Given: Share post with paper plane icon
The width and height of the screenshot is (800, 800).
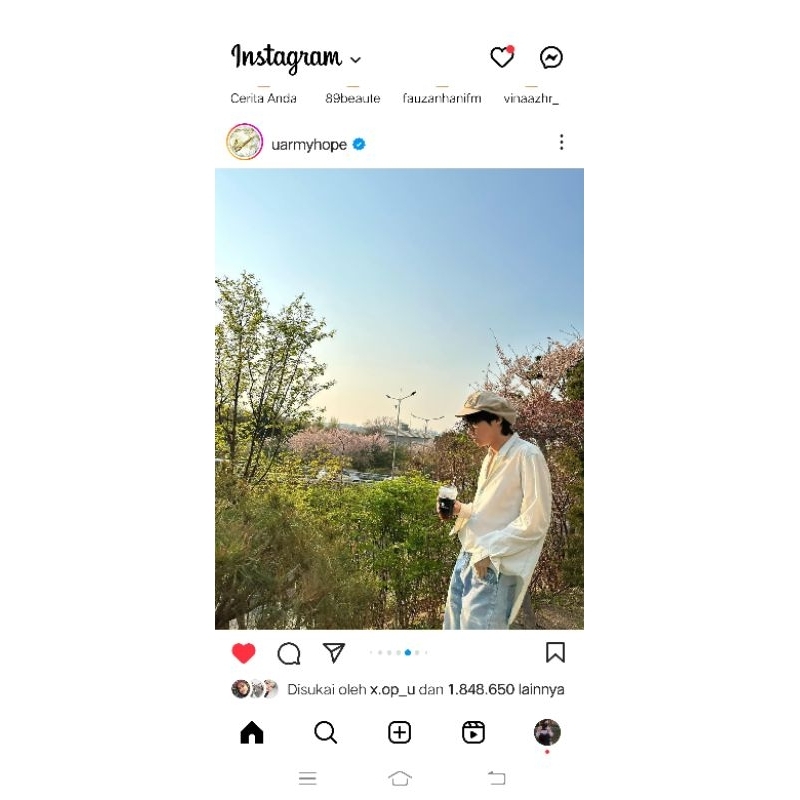Looking at the screenshot, I should [334, 653].
